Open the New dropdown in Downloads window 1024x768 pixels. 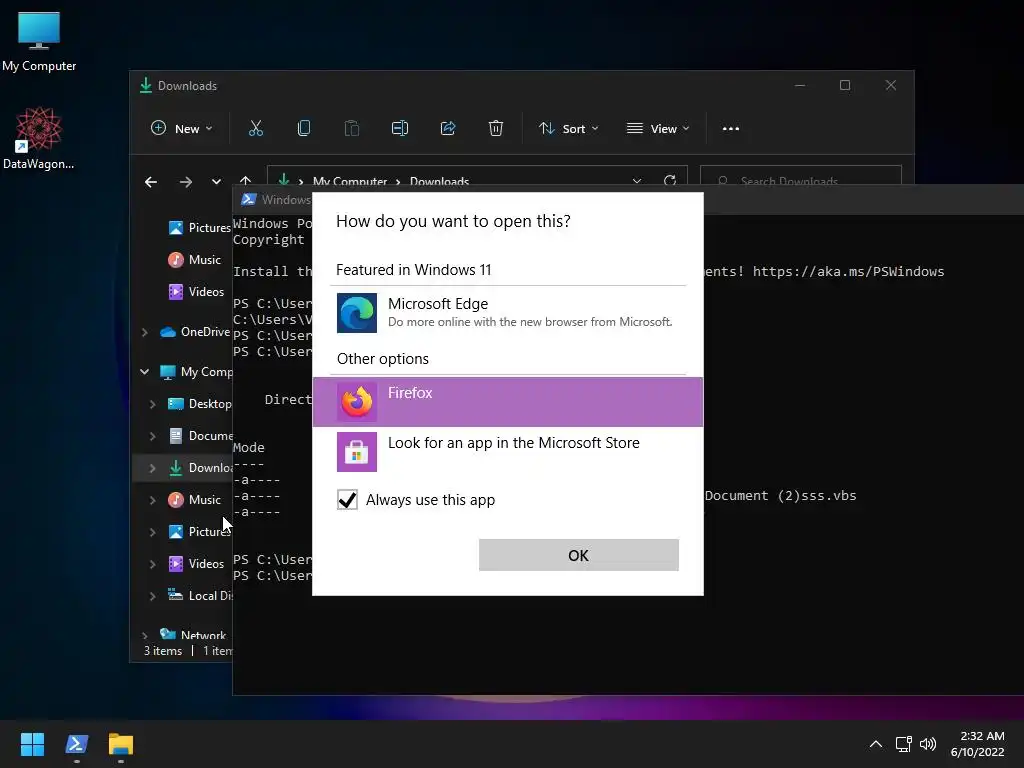(x=182, y=129)
